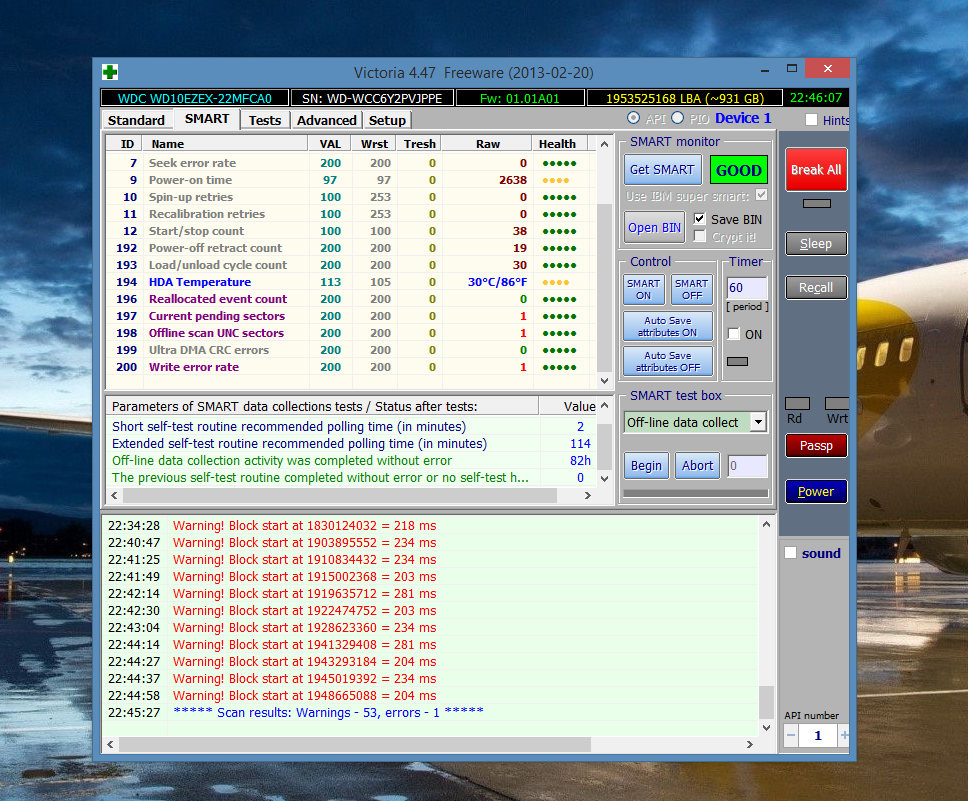This screenshot has width=968, height=801.
Task: Select the PIO radio button
Action: (x=677, y=119)
